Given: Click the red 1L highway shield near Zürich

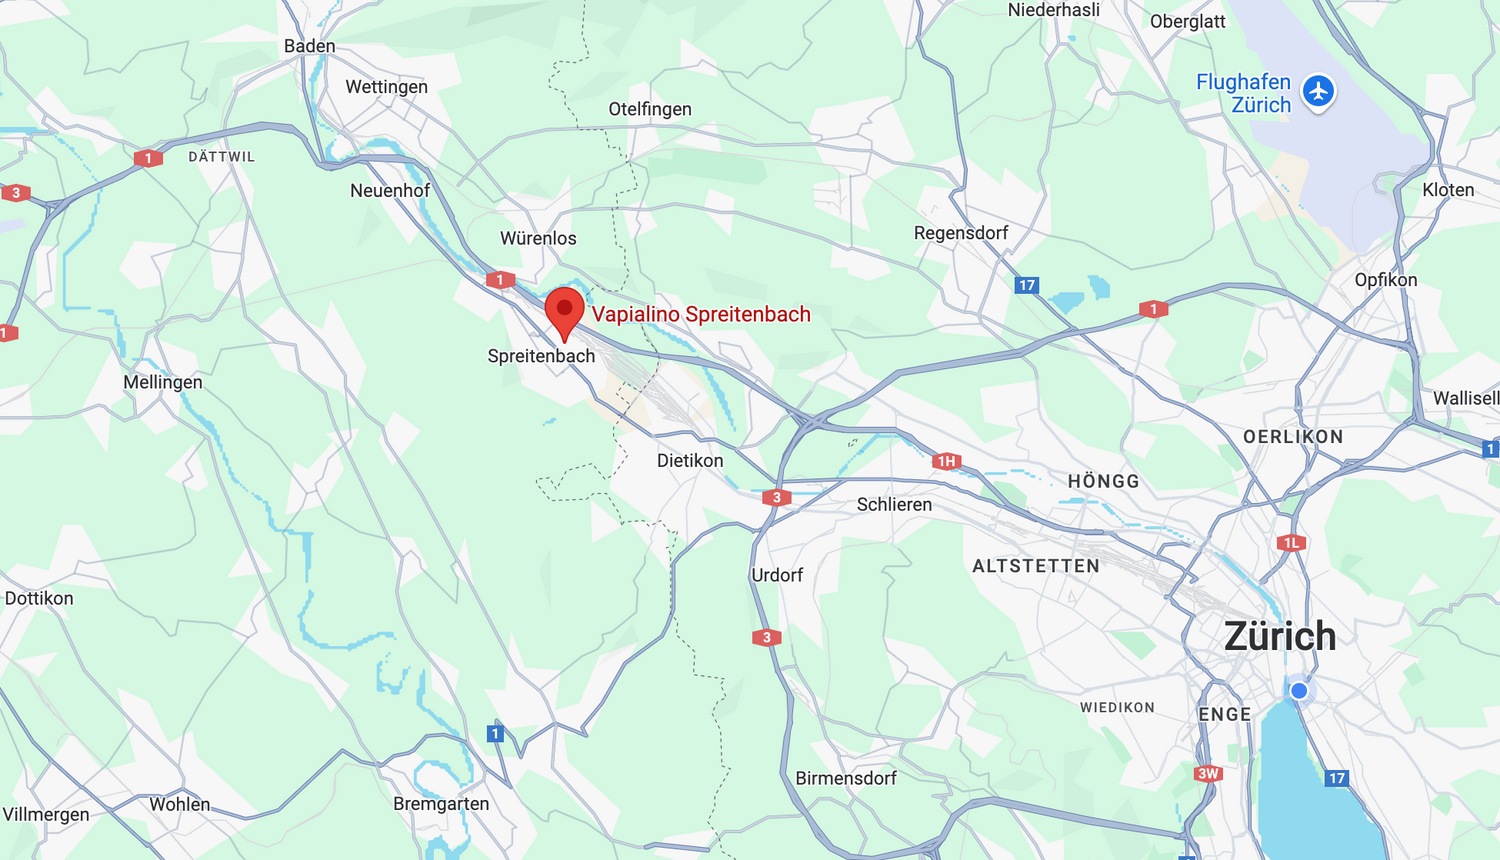Looking at the screenshot, I should (x=1291, y=543).
